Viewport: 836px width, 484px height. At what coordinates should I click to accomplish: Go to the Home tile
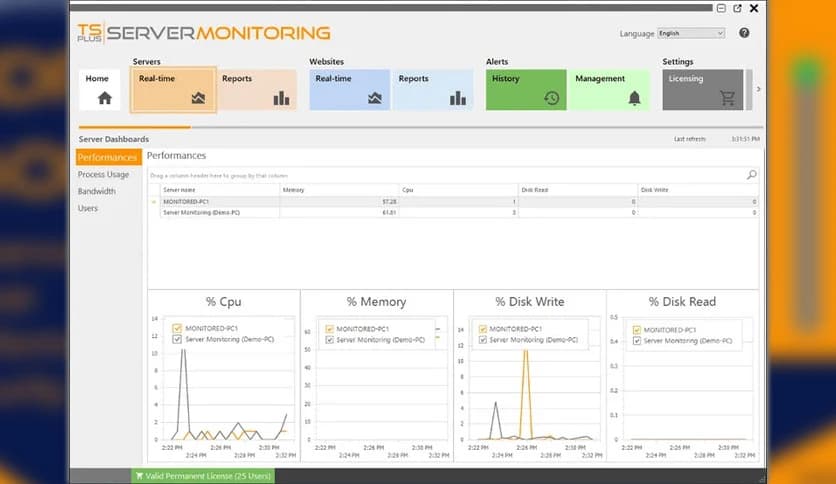100,90
